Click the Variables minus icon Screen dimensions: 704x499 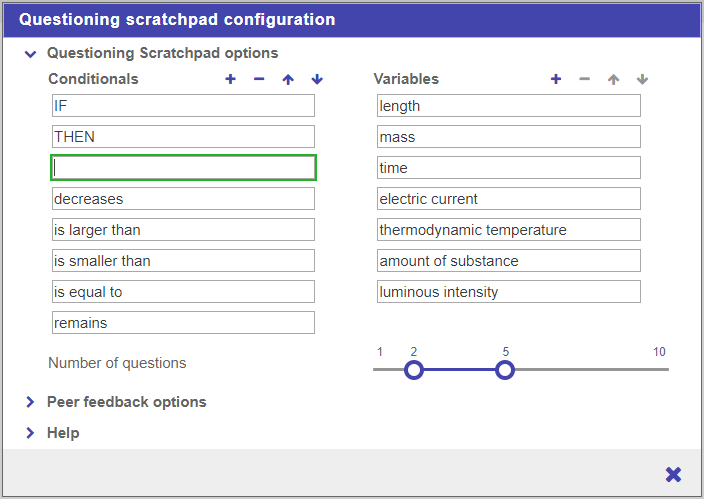point(585,79)
